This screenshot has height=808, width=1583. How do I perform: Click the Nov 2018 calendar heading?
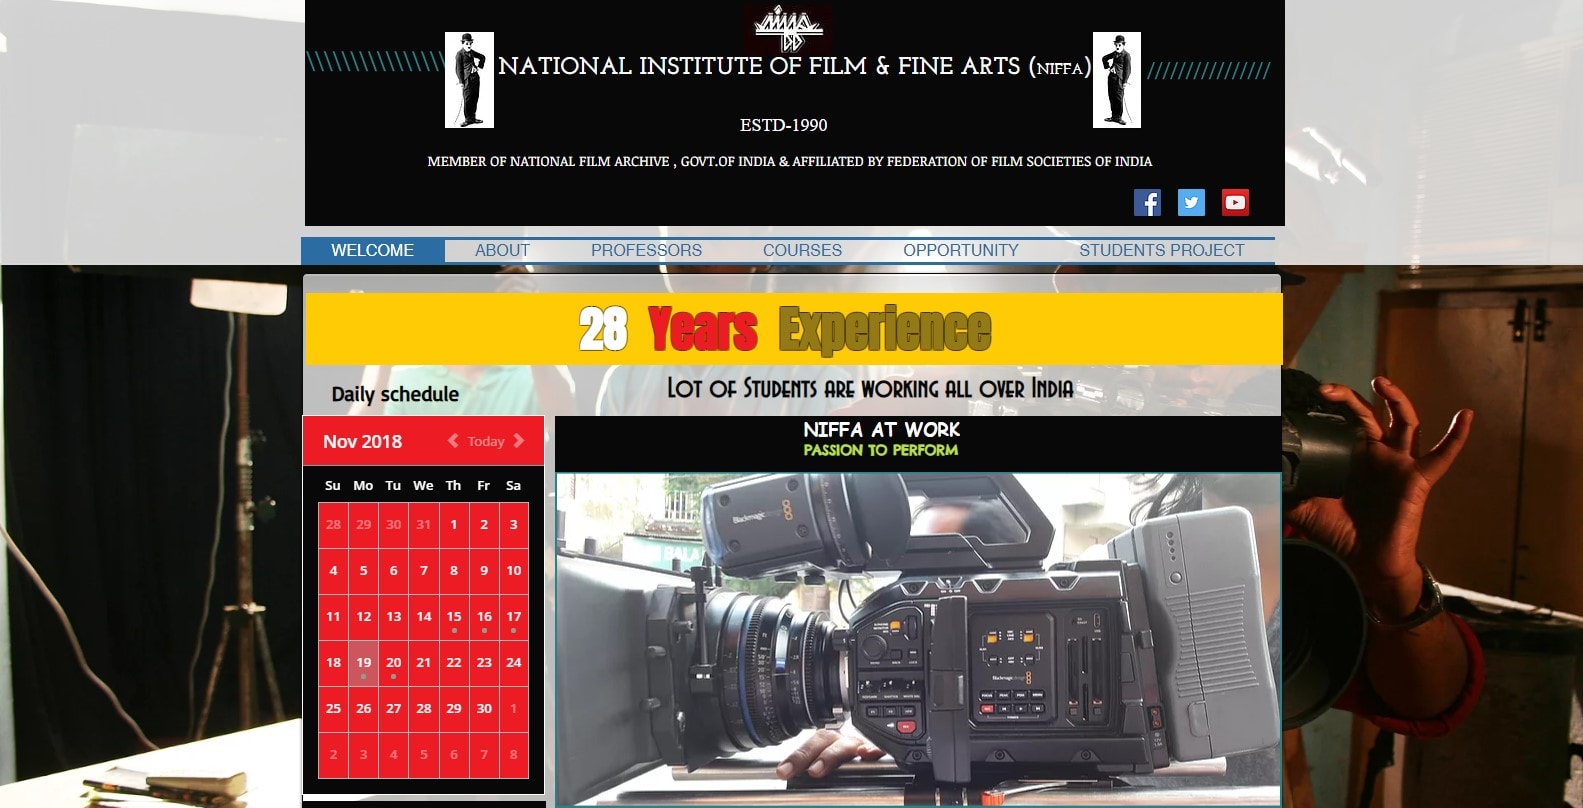coord(362,442)
